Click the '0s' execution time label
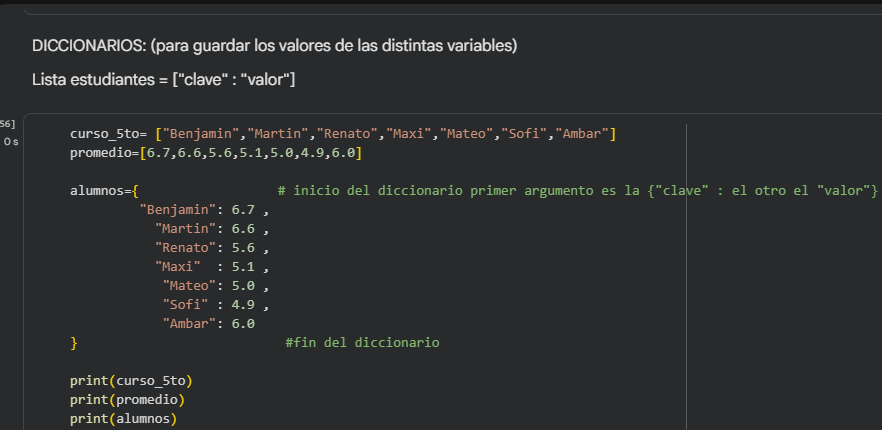This screenshot has width=882, height=430. [11, 142]
